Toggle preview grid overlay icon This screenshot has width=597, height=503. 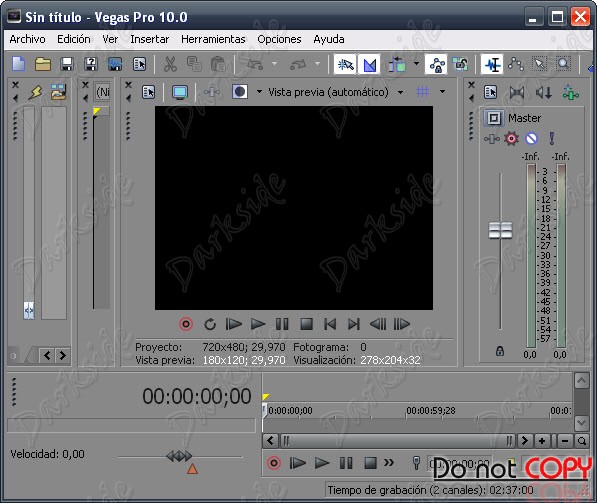tap(423, 91)
